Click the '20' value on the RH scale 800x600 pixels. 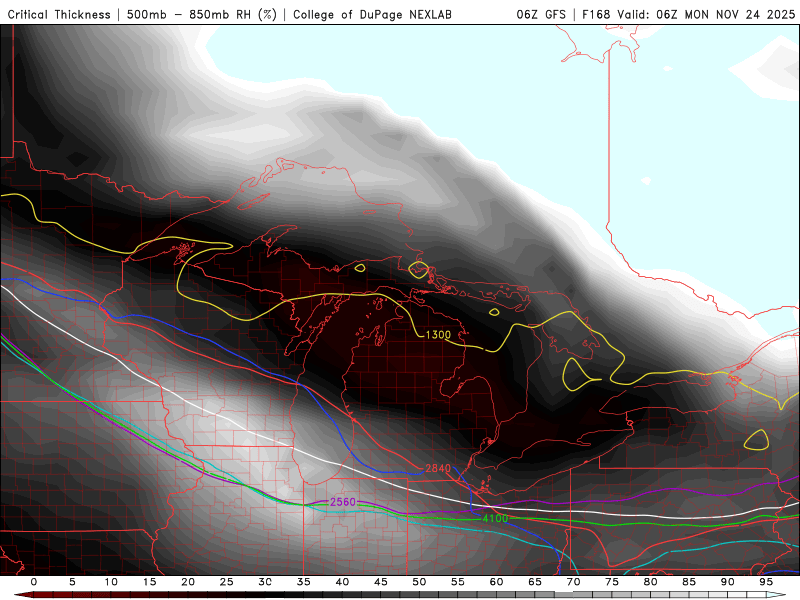(x=188, y=582)
